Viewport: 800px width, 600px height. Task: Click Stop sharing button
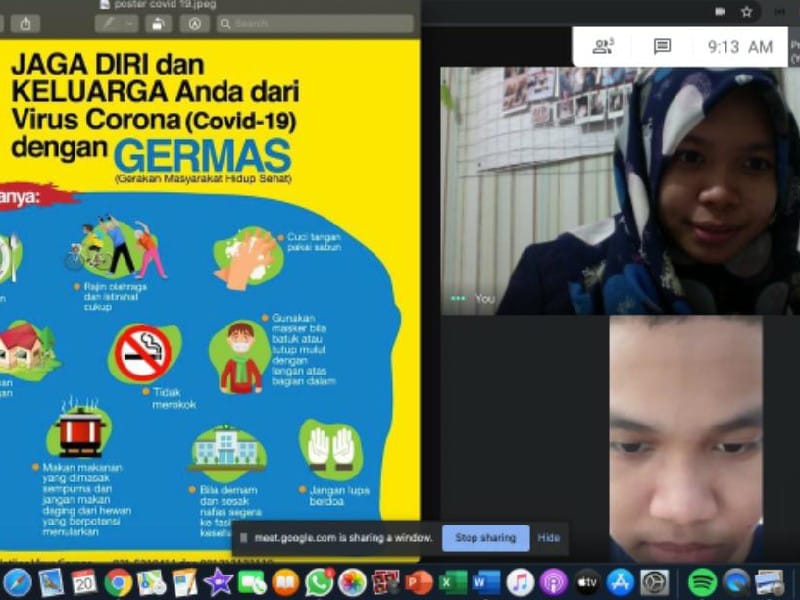coord(486,537)
